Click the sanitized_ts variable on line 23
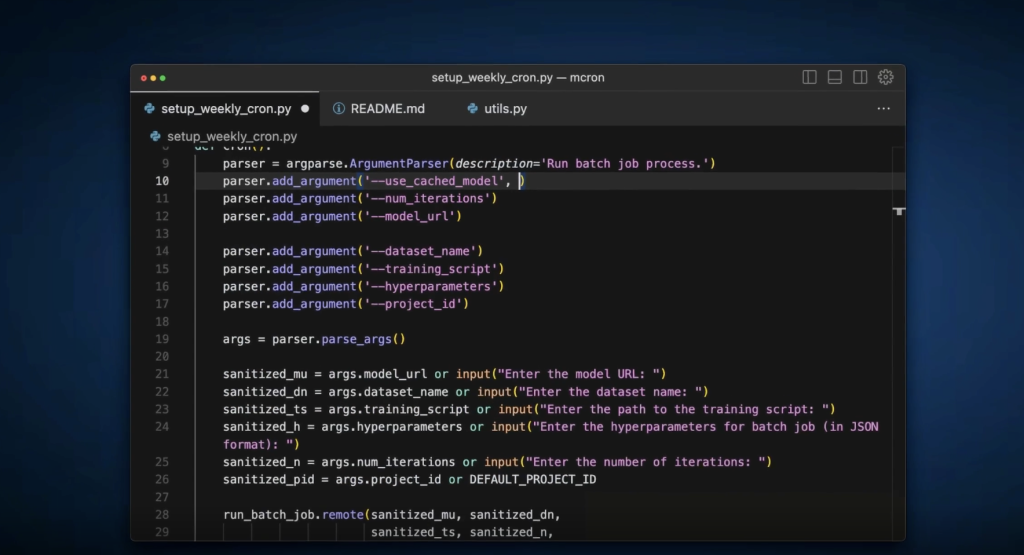The image size is (1024, 555). click(265, 409)
